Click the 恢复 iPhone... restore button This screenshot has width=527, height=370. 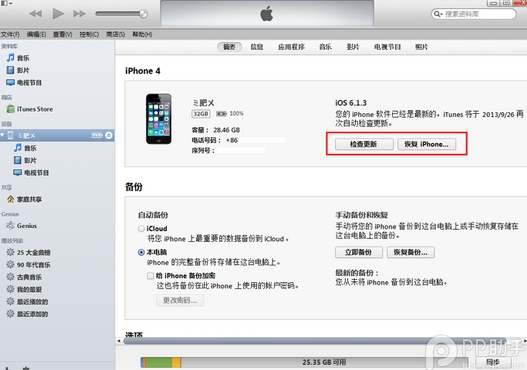click(x=427, y=144)
